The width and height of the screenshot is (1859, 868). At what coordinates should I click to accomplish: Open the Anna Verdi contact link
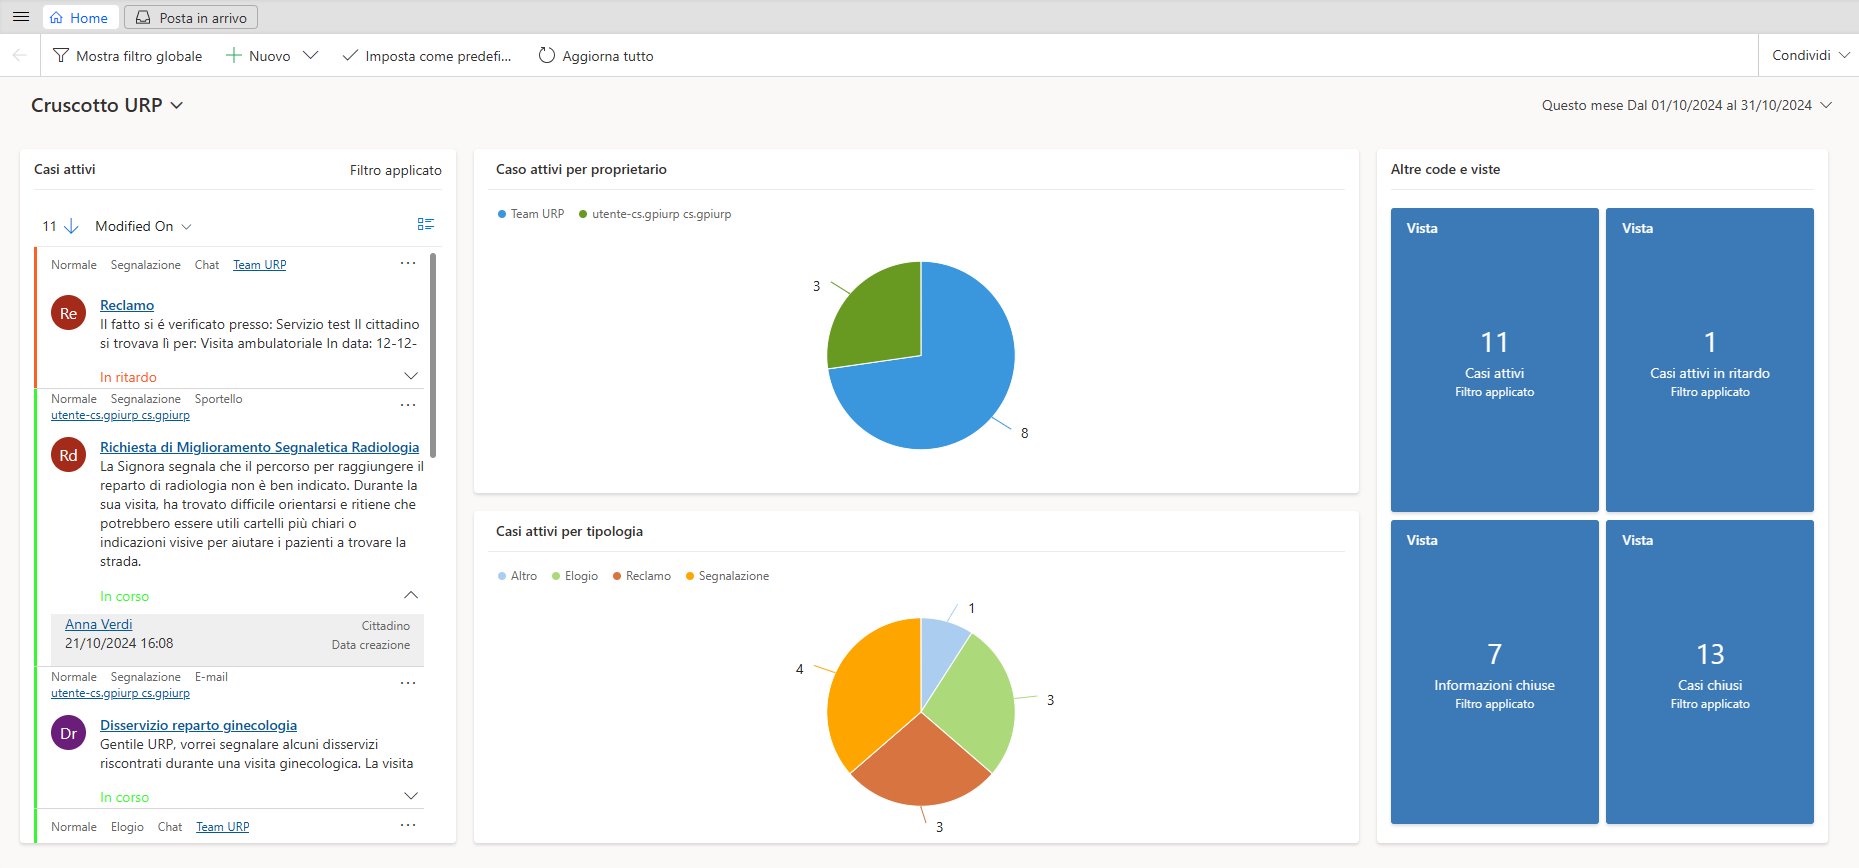click(x=98, y=624)
